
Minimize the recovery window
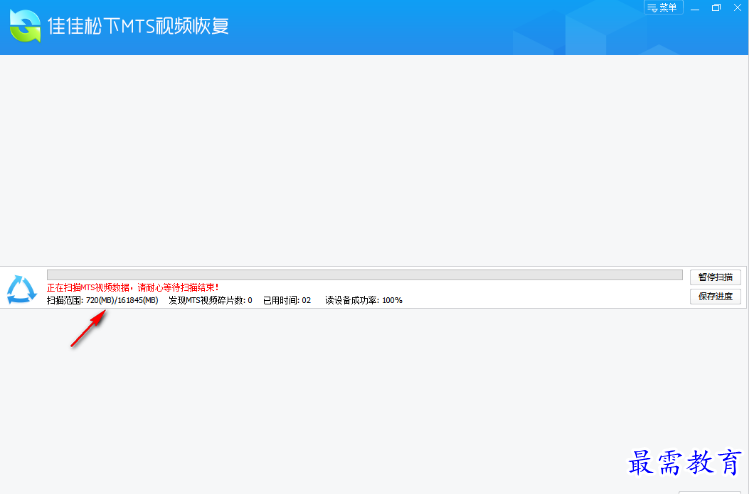[x=695, y=8]
